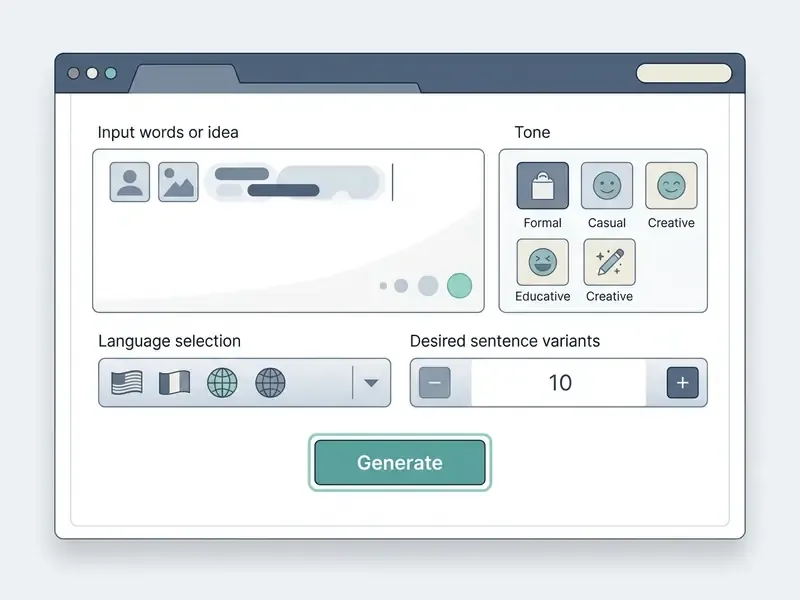800x600 pixels.
Task: Select the Creative tone winking face icon
Action: click(671, 186)
